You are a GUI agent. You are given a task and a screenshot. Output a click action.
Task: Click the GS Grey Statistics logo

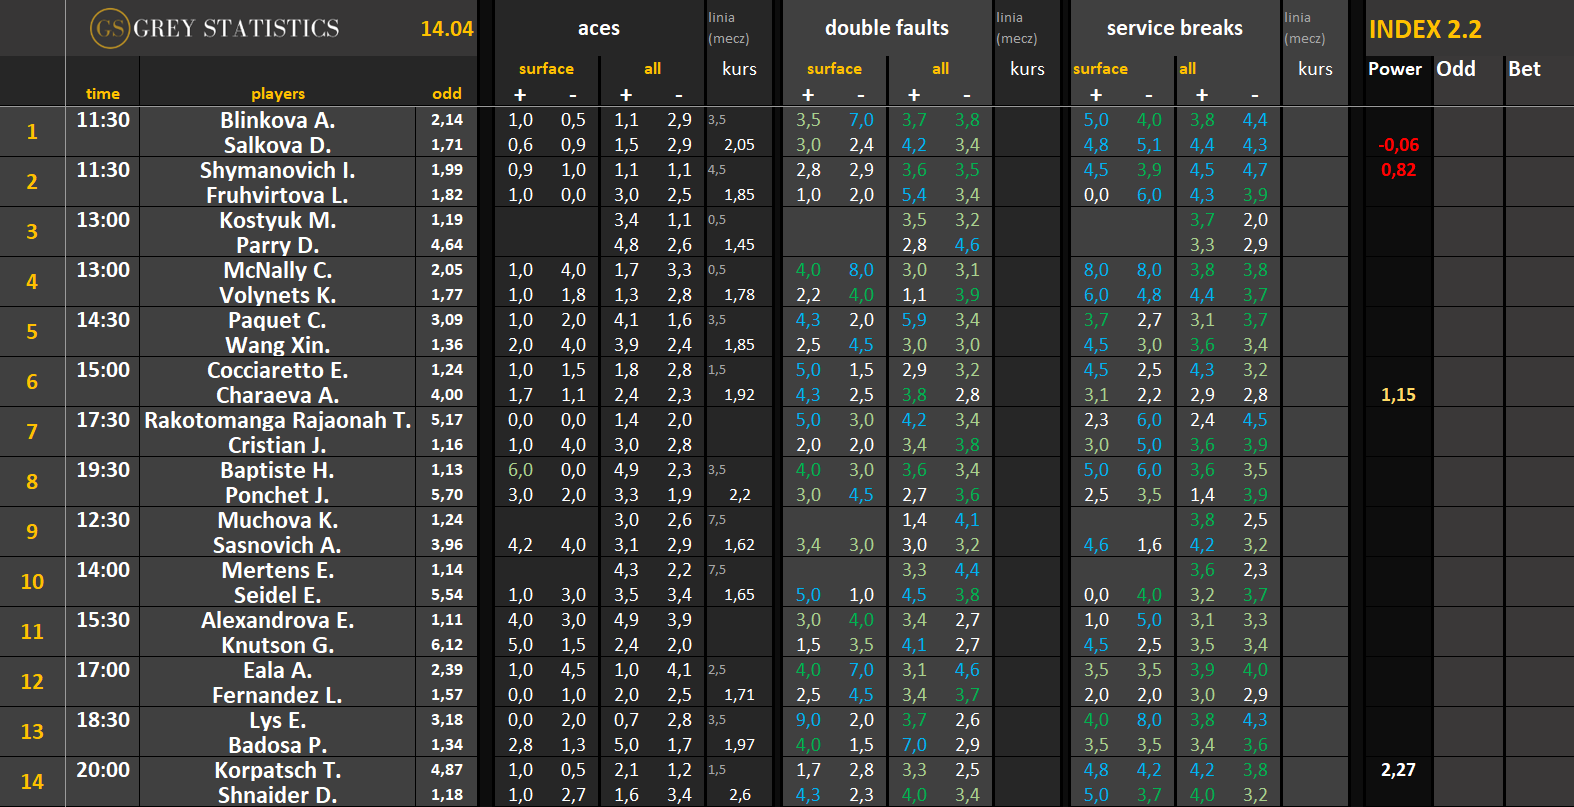pyautogui.click(x=215, y=28)
